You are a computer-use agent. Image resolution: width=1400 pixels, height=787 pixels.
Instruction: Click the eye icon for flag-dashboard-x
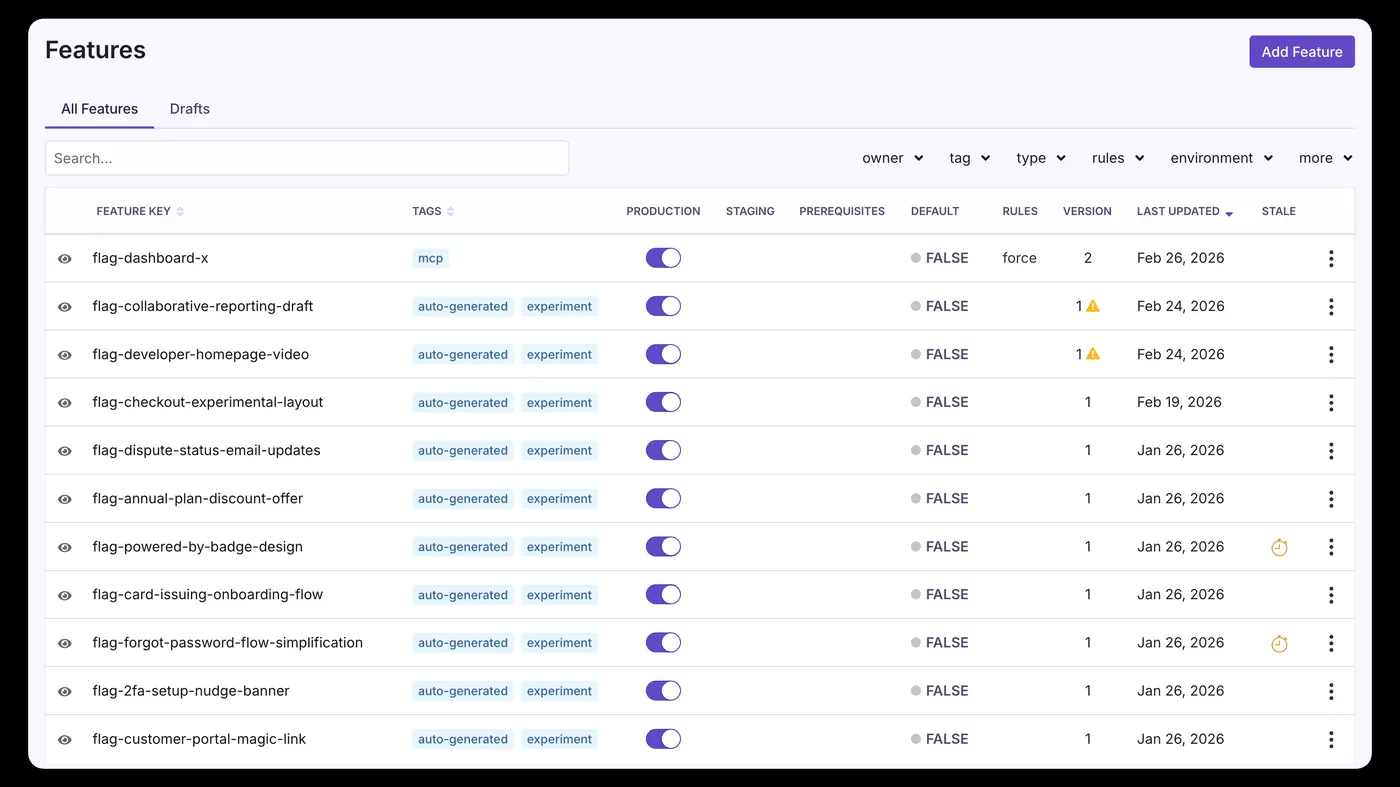pyautogui.click(x=65, y=258)
